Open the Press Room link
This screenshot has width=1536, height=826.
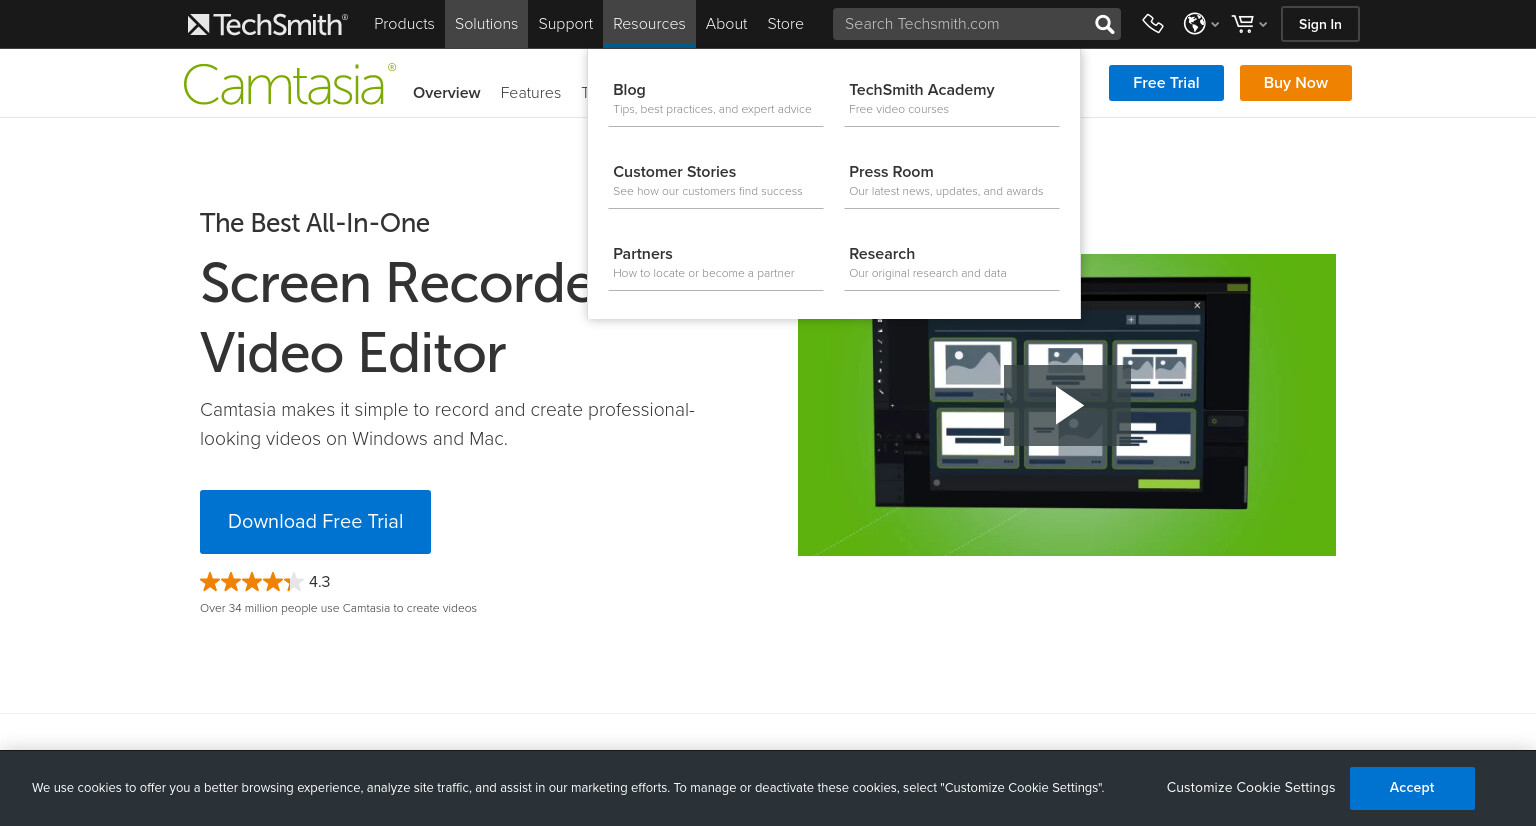952,180
